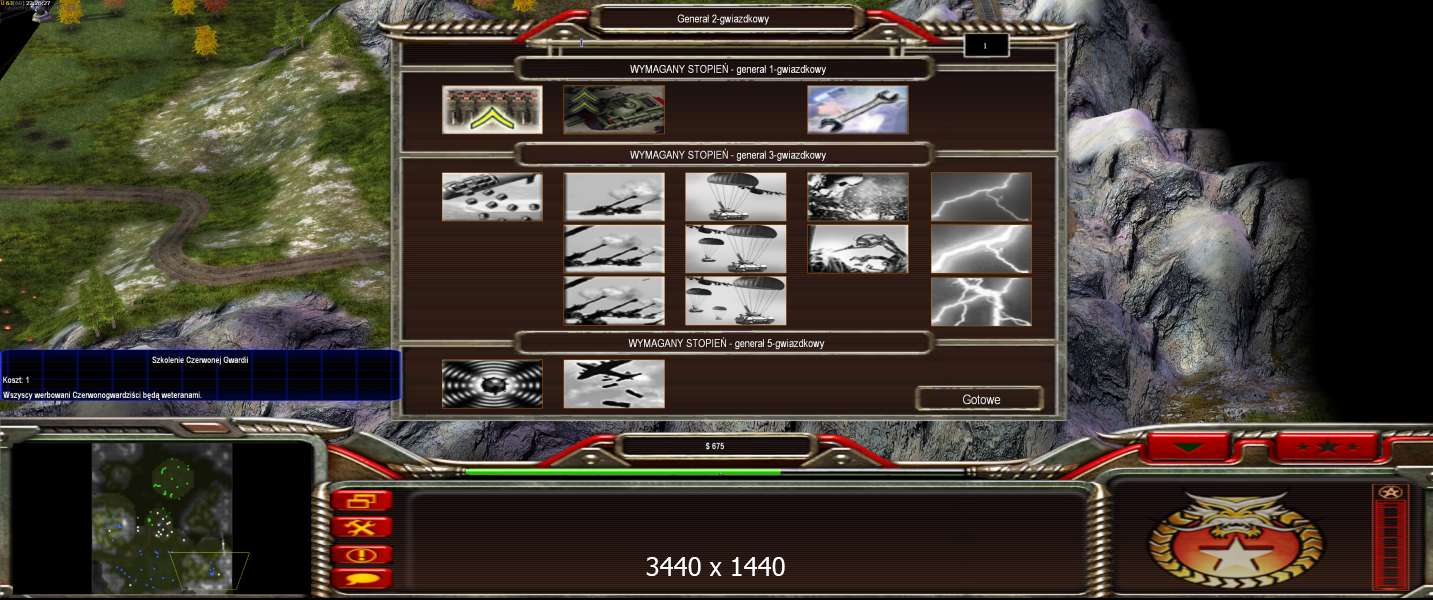Click the available points counter showing 1
The width and height of the screenshot is (1433, 600).
coord(986,46)
